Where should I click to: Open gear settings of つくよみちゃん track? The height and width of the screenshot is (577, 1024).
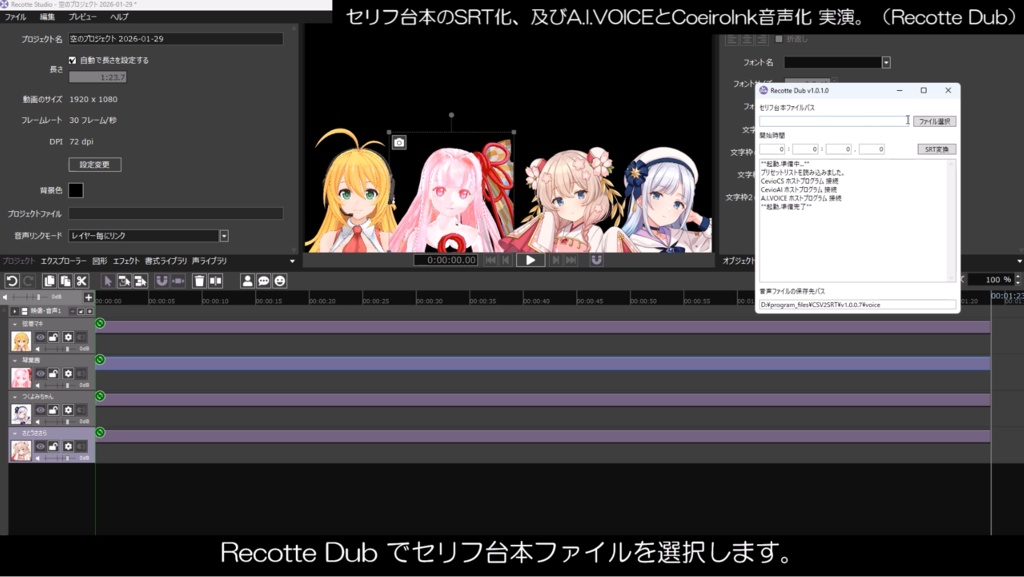[x=68, y=410]
